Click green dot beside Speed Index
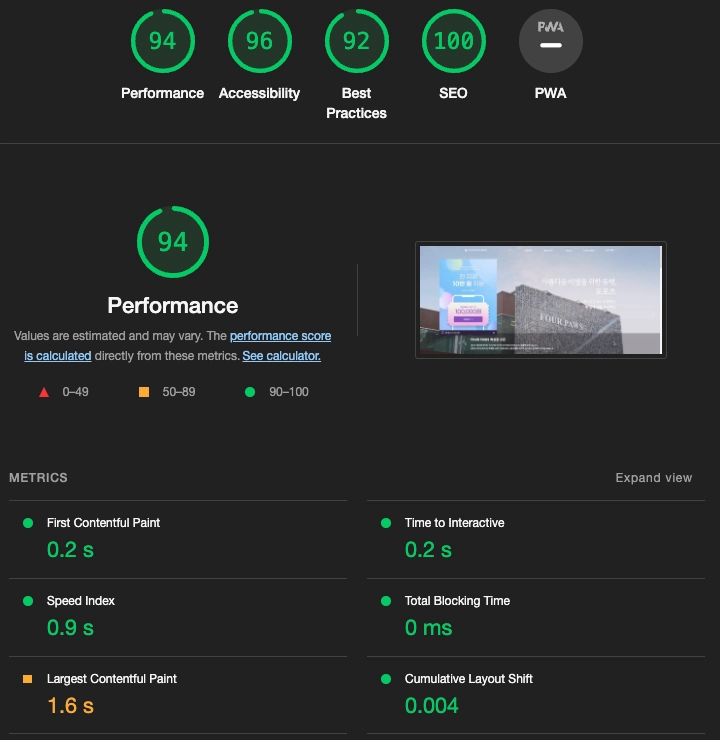This screenshot has height=740, width=720. [x=28, y=601]
